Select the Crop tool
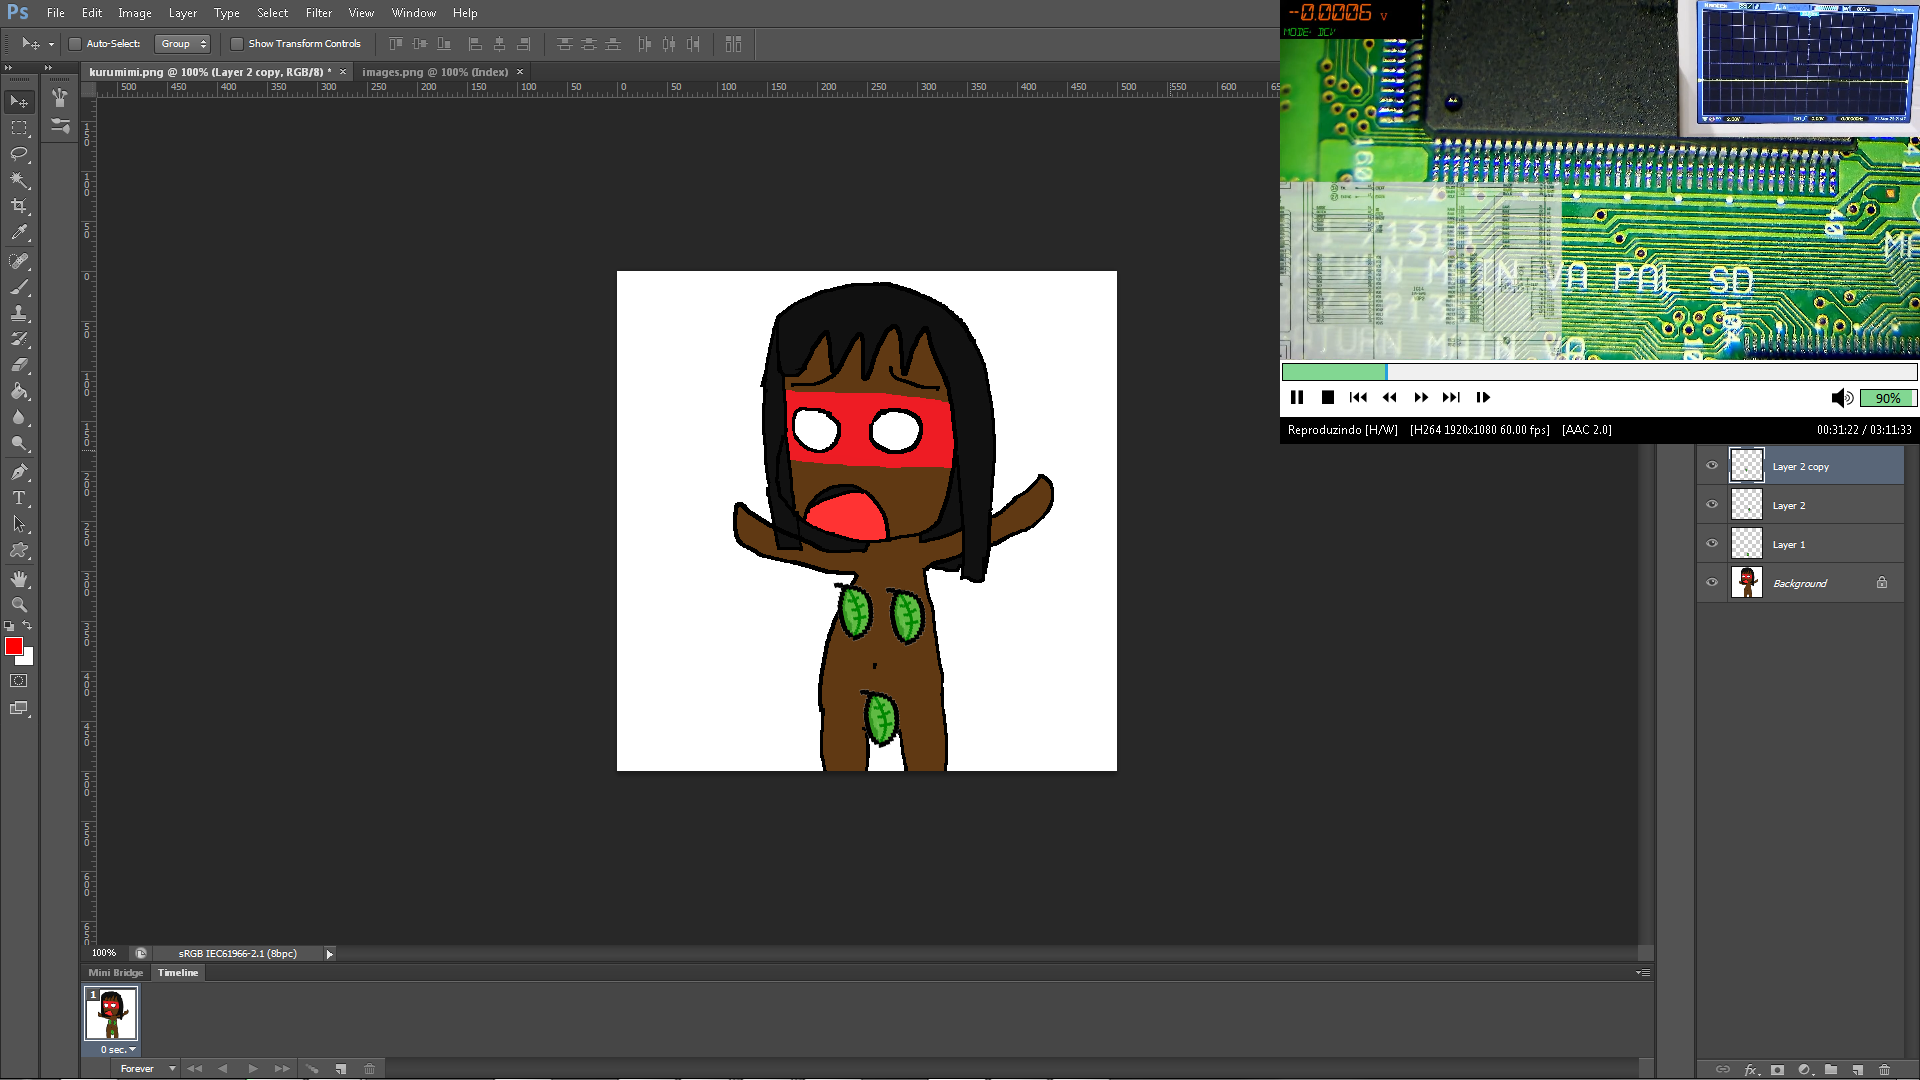 click(19, 206)
